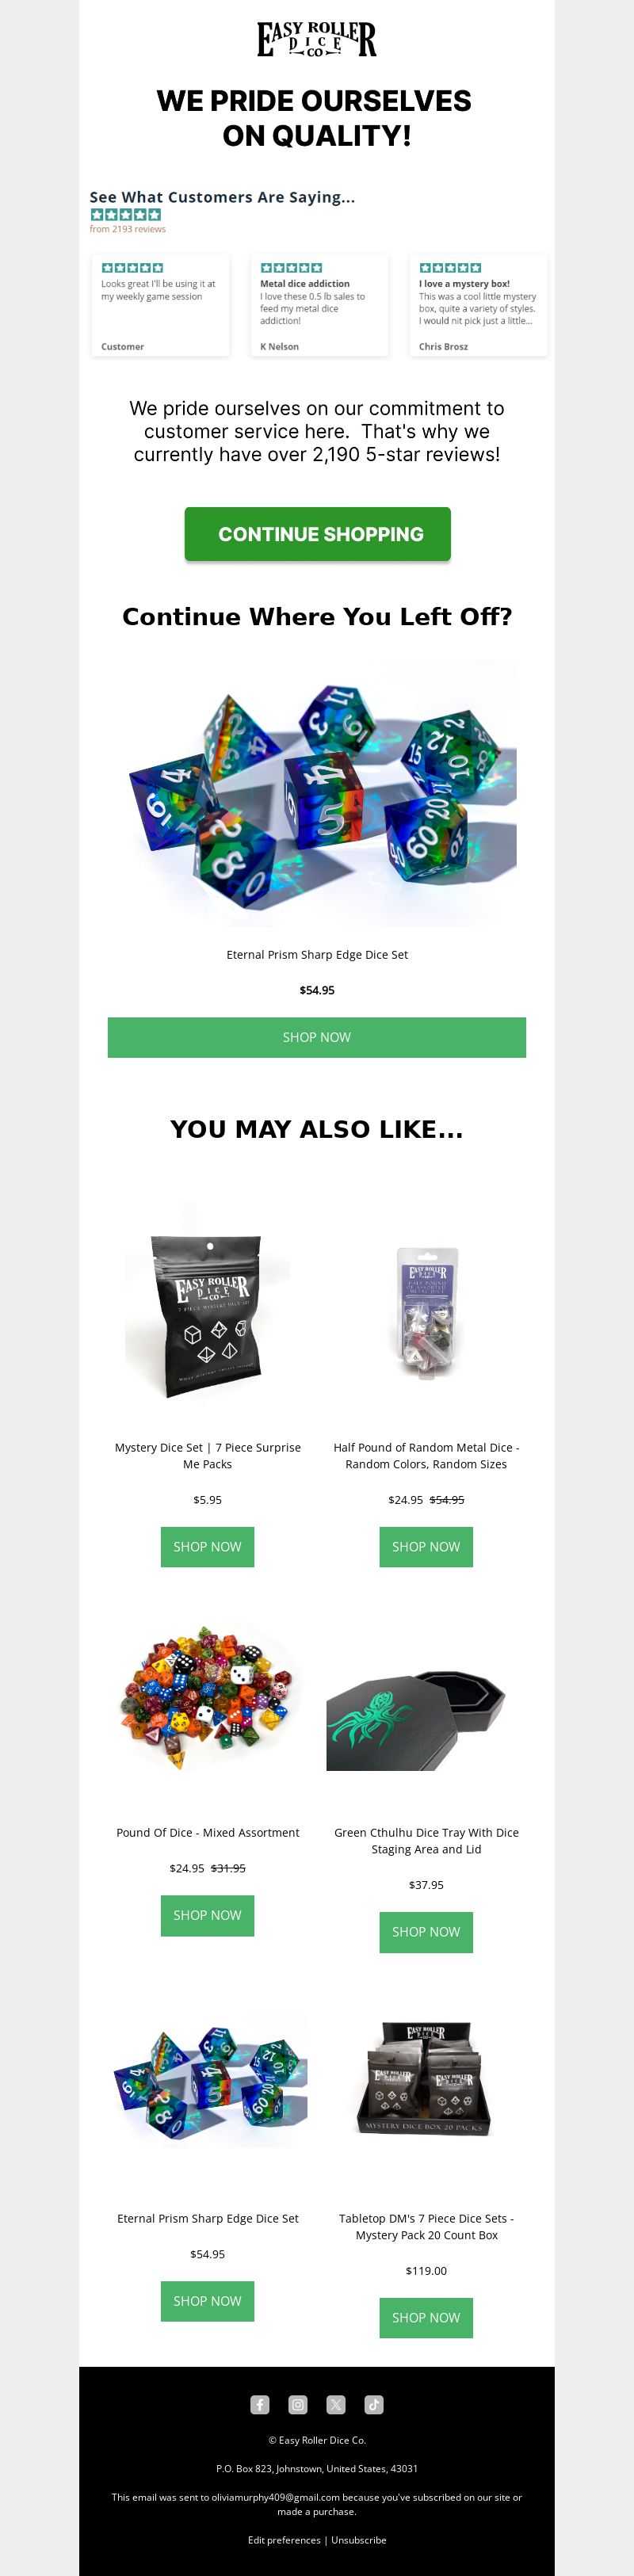634x2576 pixels.
Task: Click the Unsubscribe link
Action: (359, 2539)
